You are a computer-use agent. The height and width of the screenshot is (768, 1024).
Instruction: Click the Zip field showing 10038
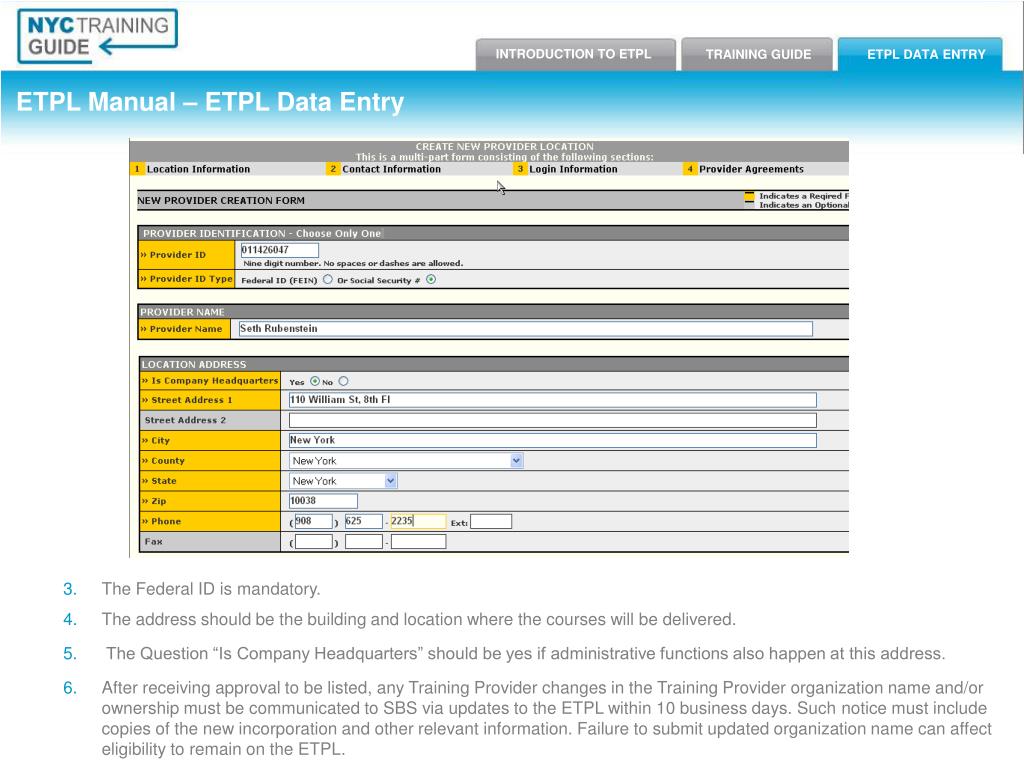click(323, 501)
